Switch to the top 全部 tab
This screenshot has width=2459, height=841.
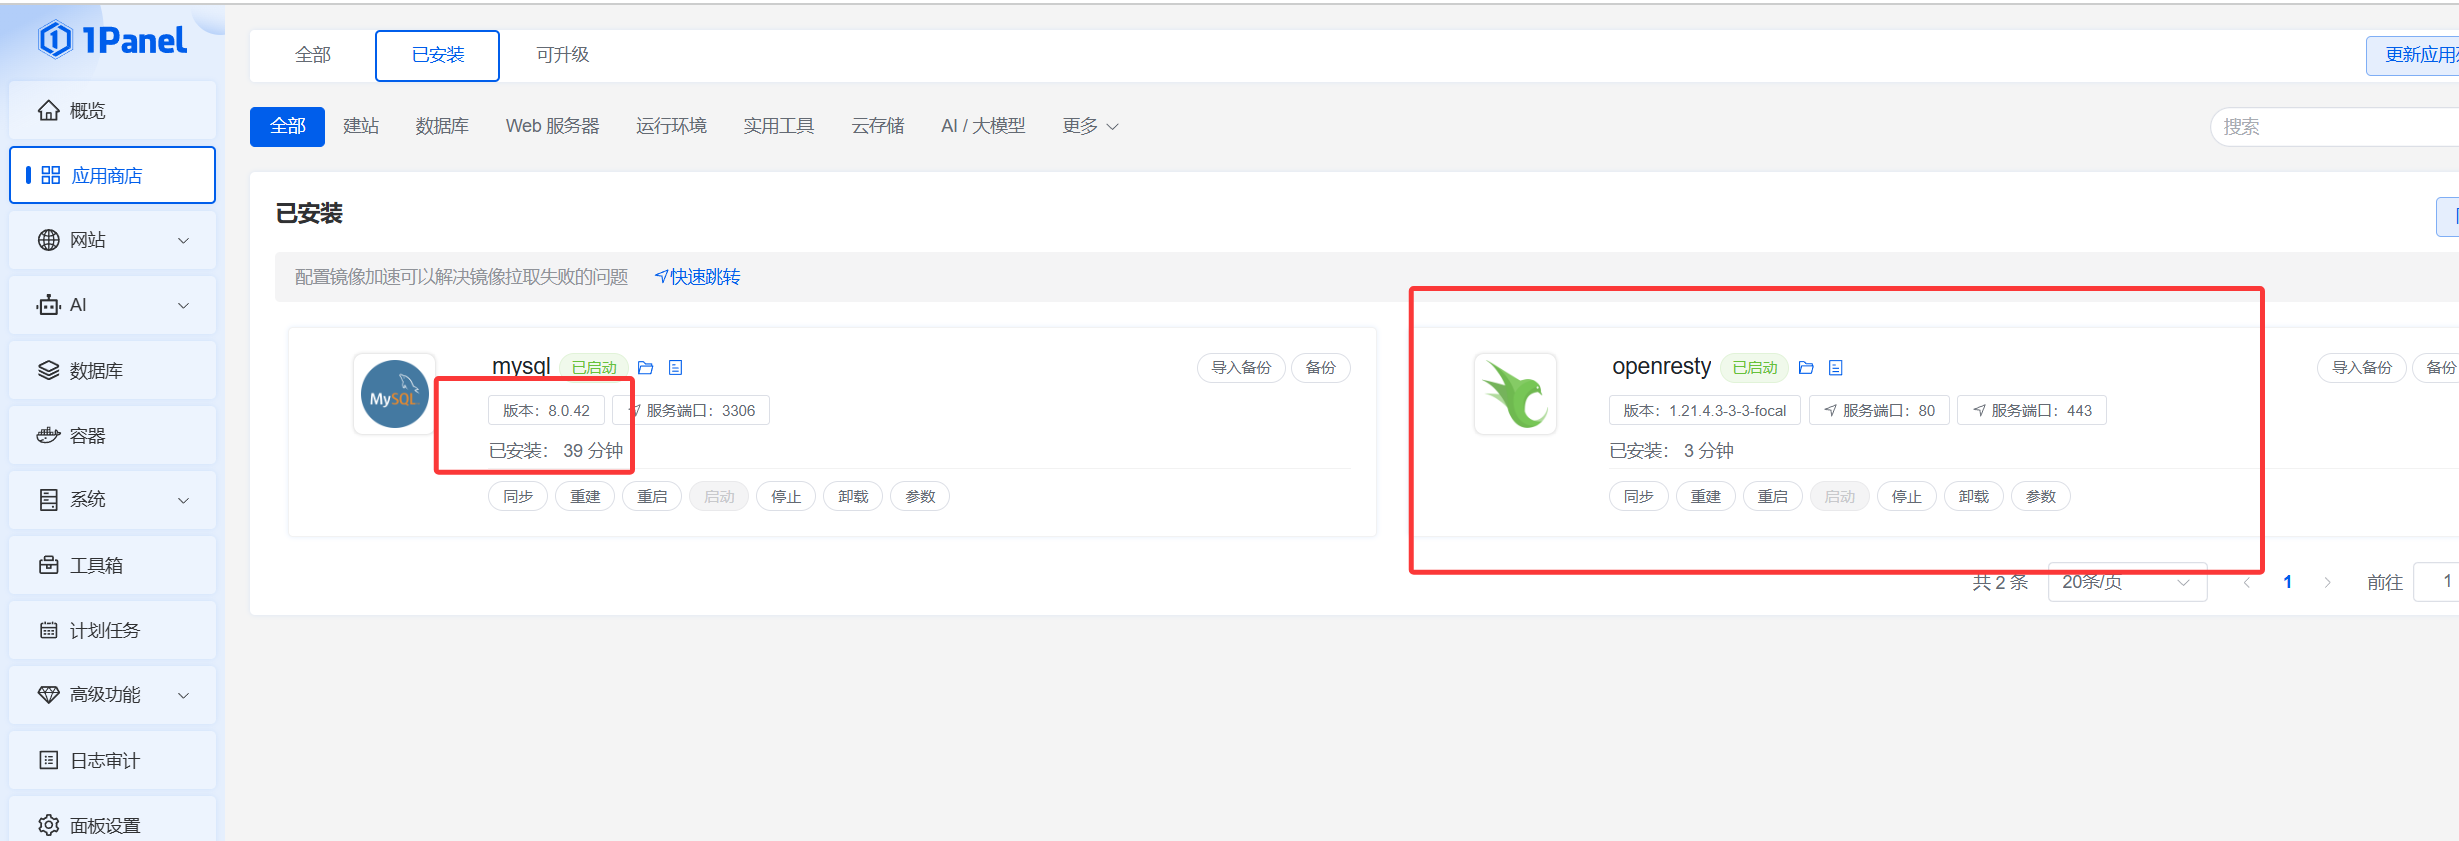coord(313,55)
